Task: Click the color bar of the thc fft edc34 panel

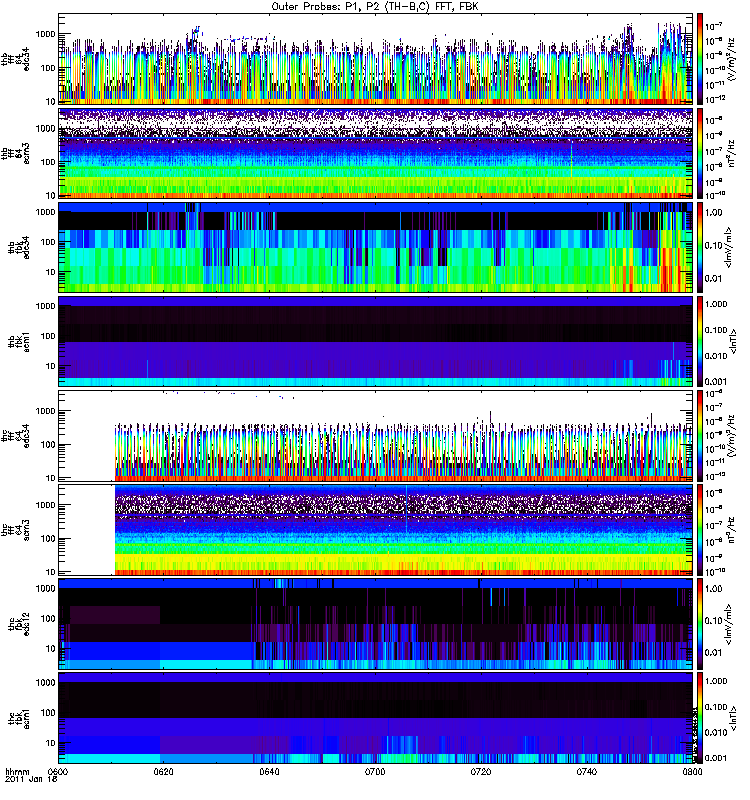Action: pos(700,436)
